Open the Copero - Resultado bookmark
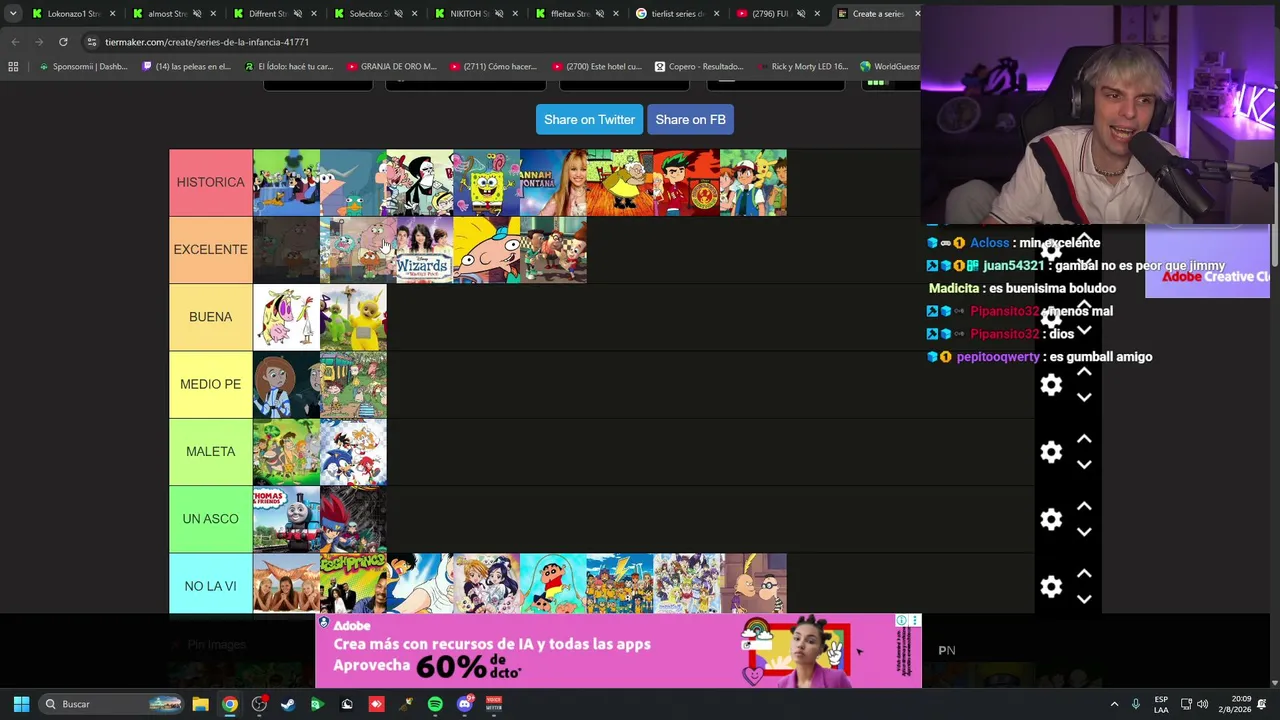The image size is (1280, 720). 701,67
